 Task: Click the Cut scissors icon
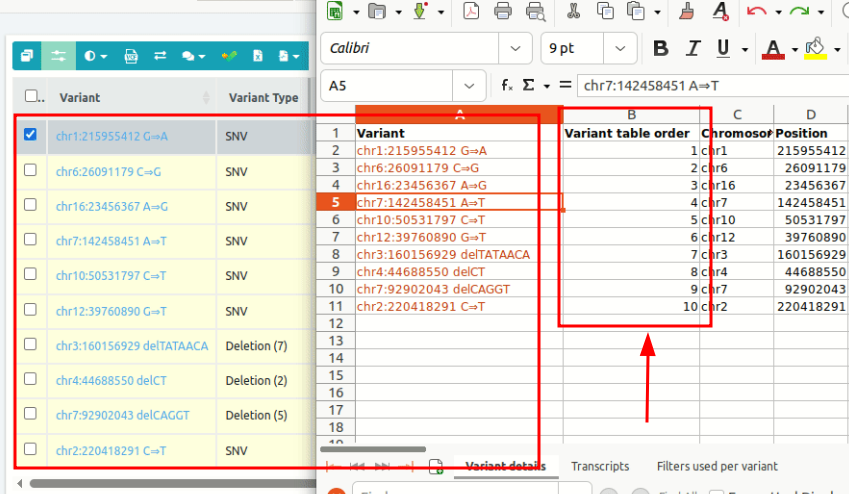pos(573,11)
